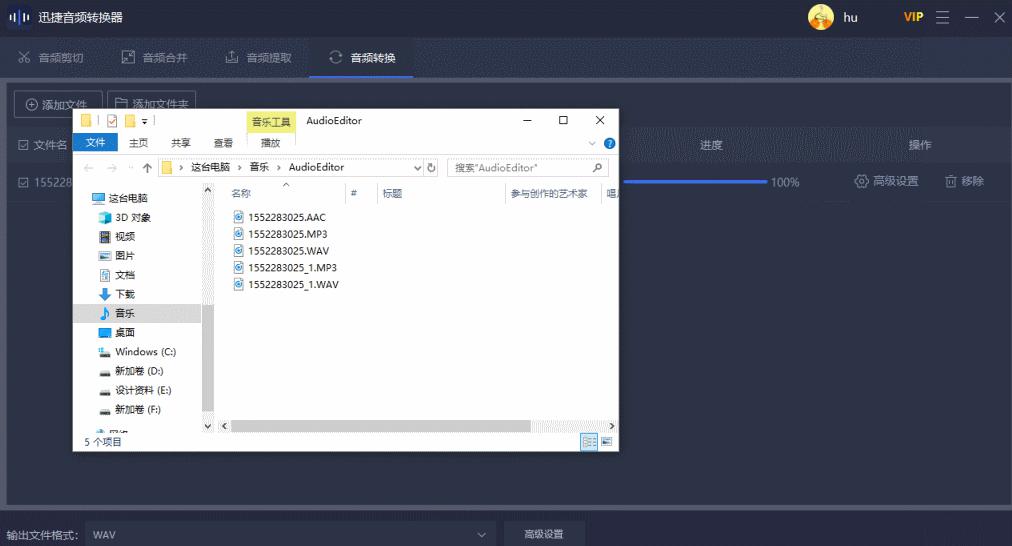The height and width of the screenshot is (546, 1012).
Task: Switch to the 音频提取 tab
Action: click(x=258, y=57)
